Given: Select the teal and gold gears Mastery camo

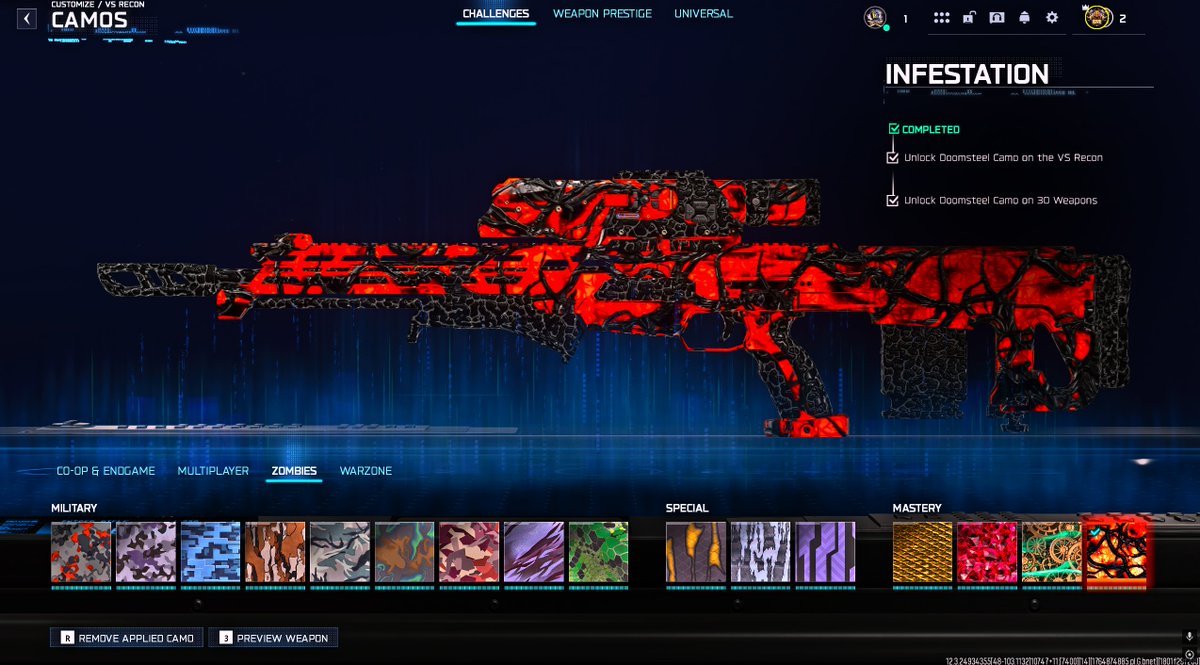Looking at the screenshot, I should click(x=1052, y=552).
